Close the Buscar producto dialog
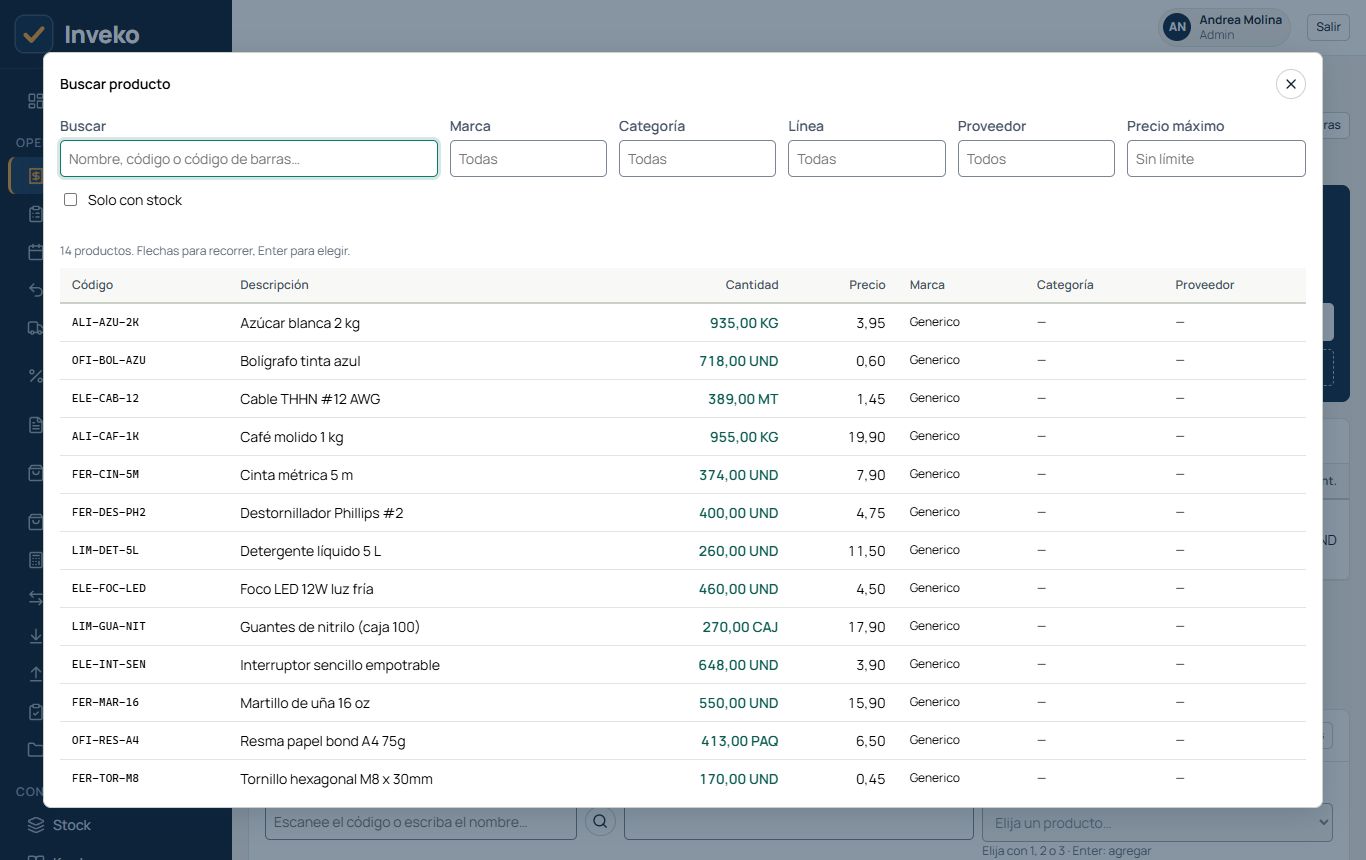Image resolution: width=1366 pixels, height=860 pixels. 1290,84
